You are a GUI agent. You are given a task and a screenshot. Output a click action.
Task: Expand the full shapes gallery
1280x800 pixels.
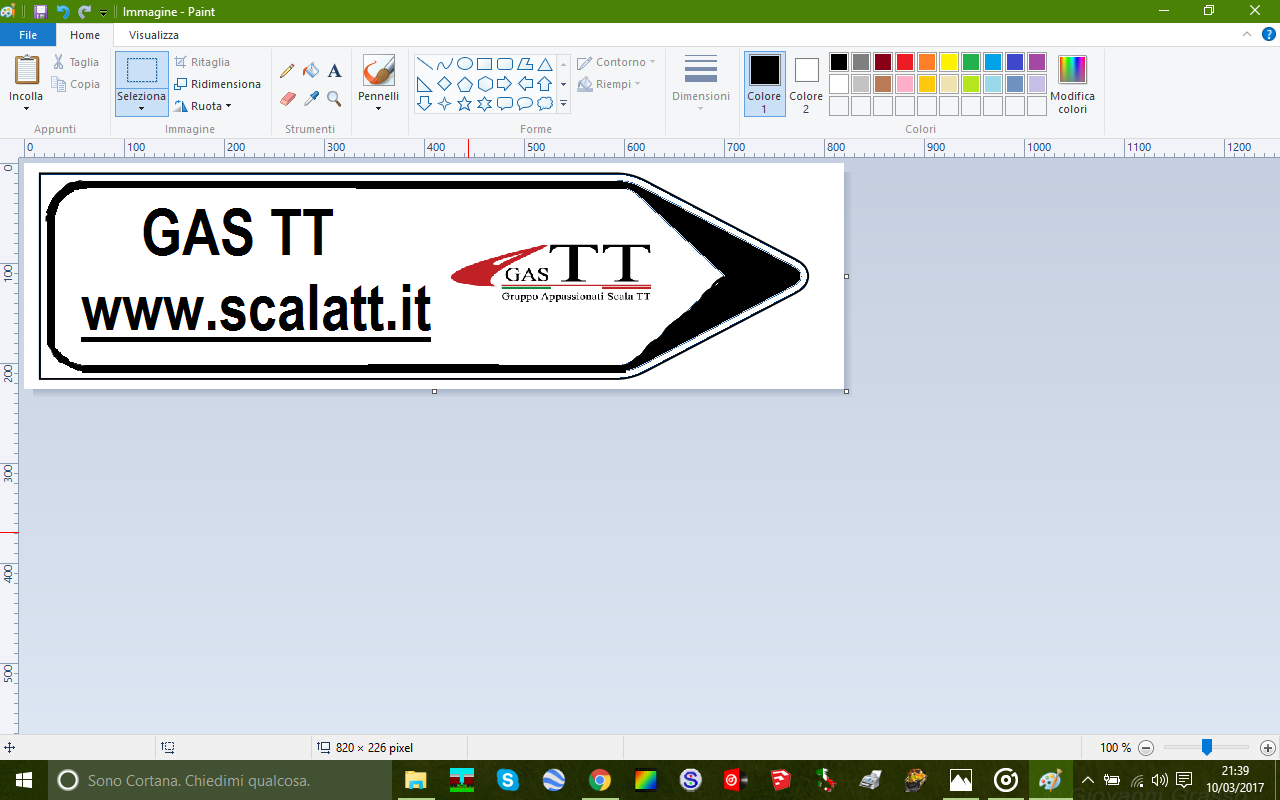click(x=563, y=103)
